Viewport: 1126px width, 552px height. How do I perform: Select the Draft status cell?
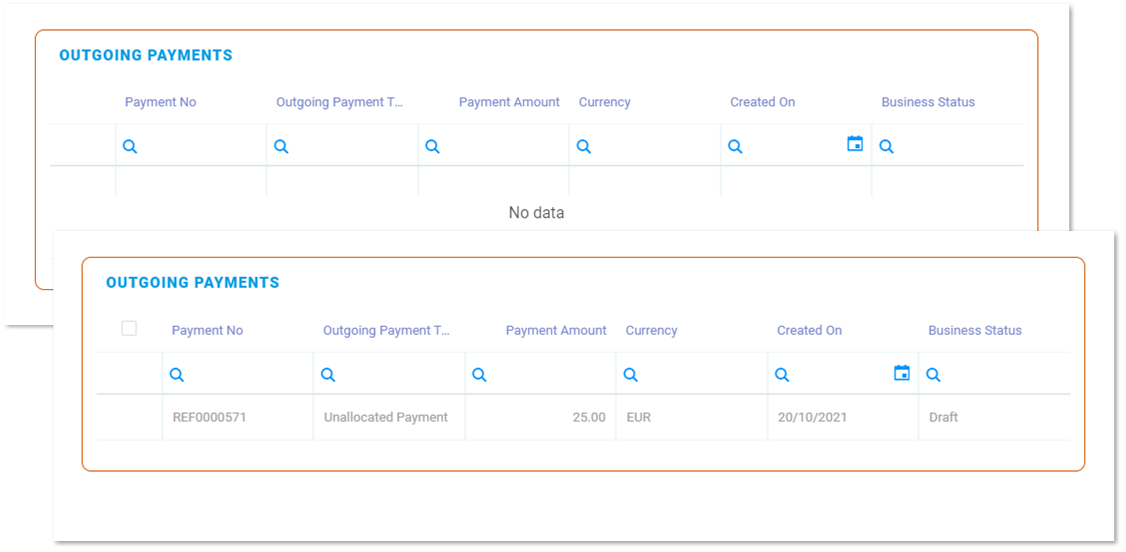coord(943,417)
